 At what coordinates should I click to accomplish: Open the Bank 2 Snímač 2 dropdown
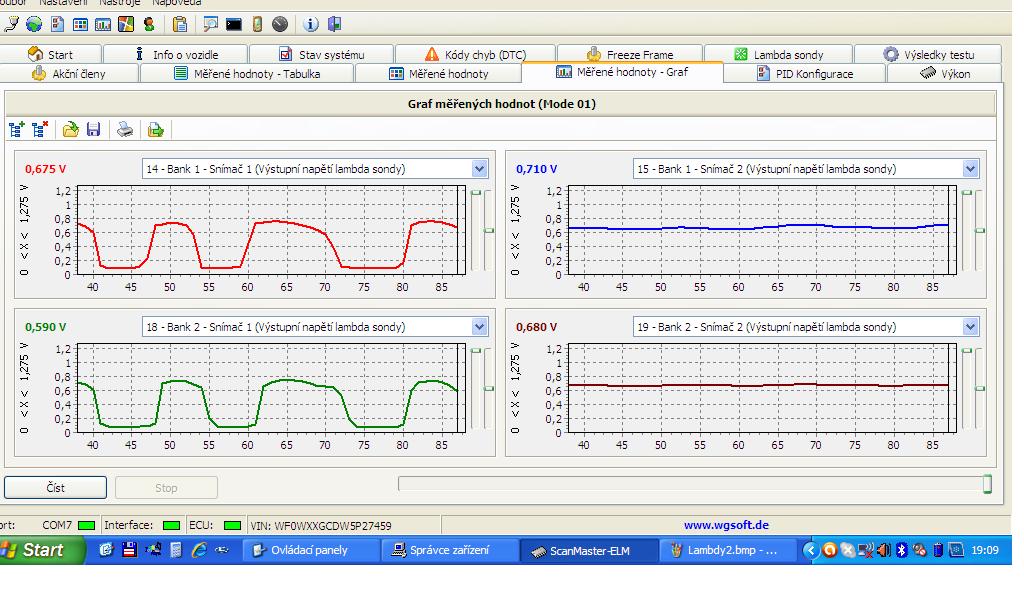[970, 327]
